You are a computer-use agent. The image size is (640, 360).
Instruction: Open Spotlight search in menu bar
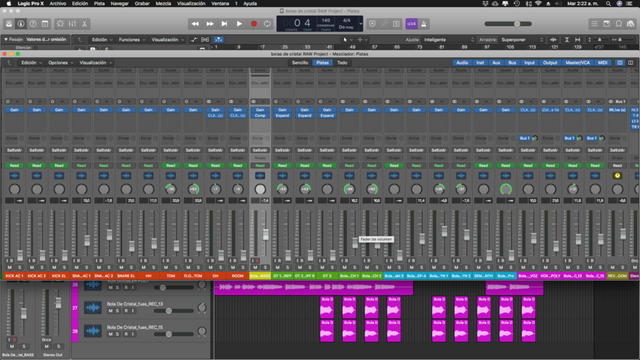click(608, 3)
